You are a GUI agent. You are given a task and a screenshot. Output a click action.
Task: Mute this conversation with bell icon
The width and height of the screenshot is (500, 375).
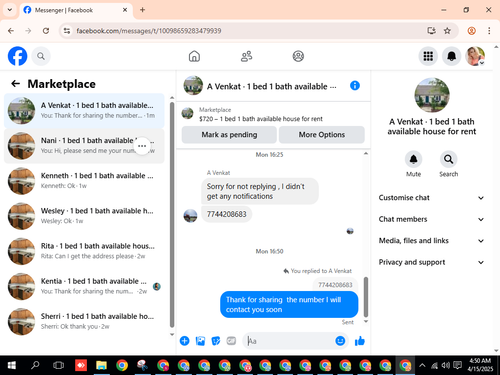413,159
